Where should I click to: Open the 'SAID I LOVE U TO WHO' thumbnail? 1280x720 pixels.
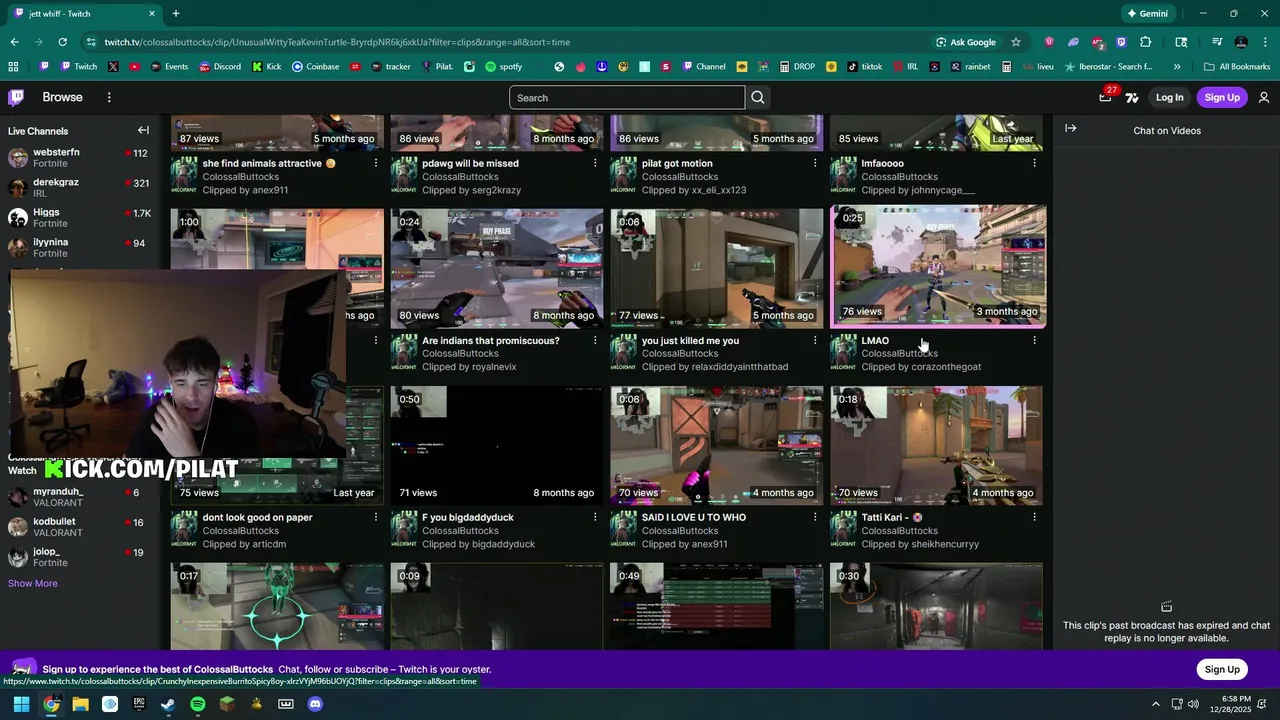coord(717,445)
